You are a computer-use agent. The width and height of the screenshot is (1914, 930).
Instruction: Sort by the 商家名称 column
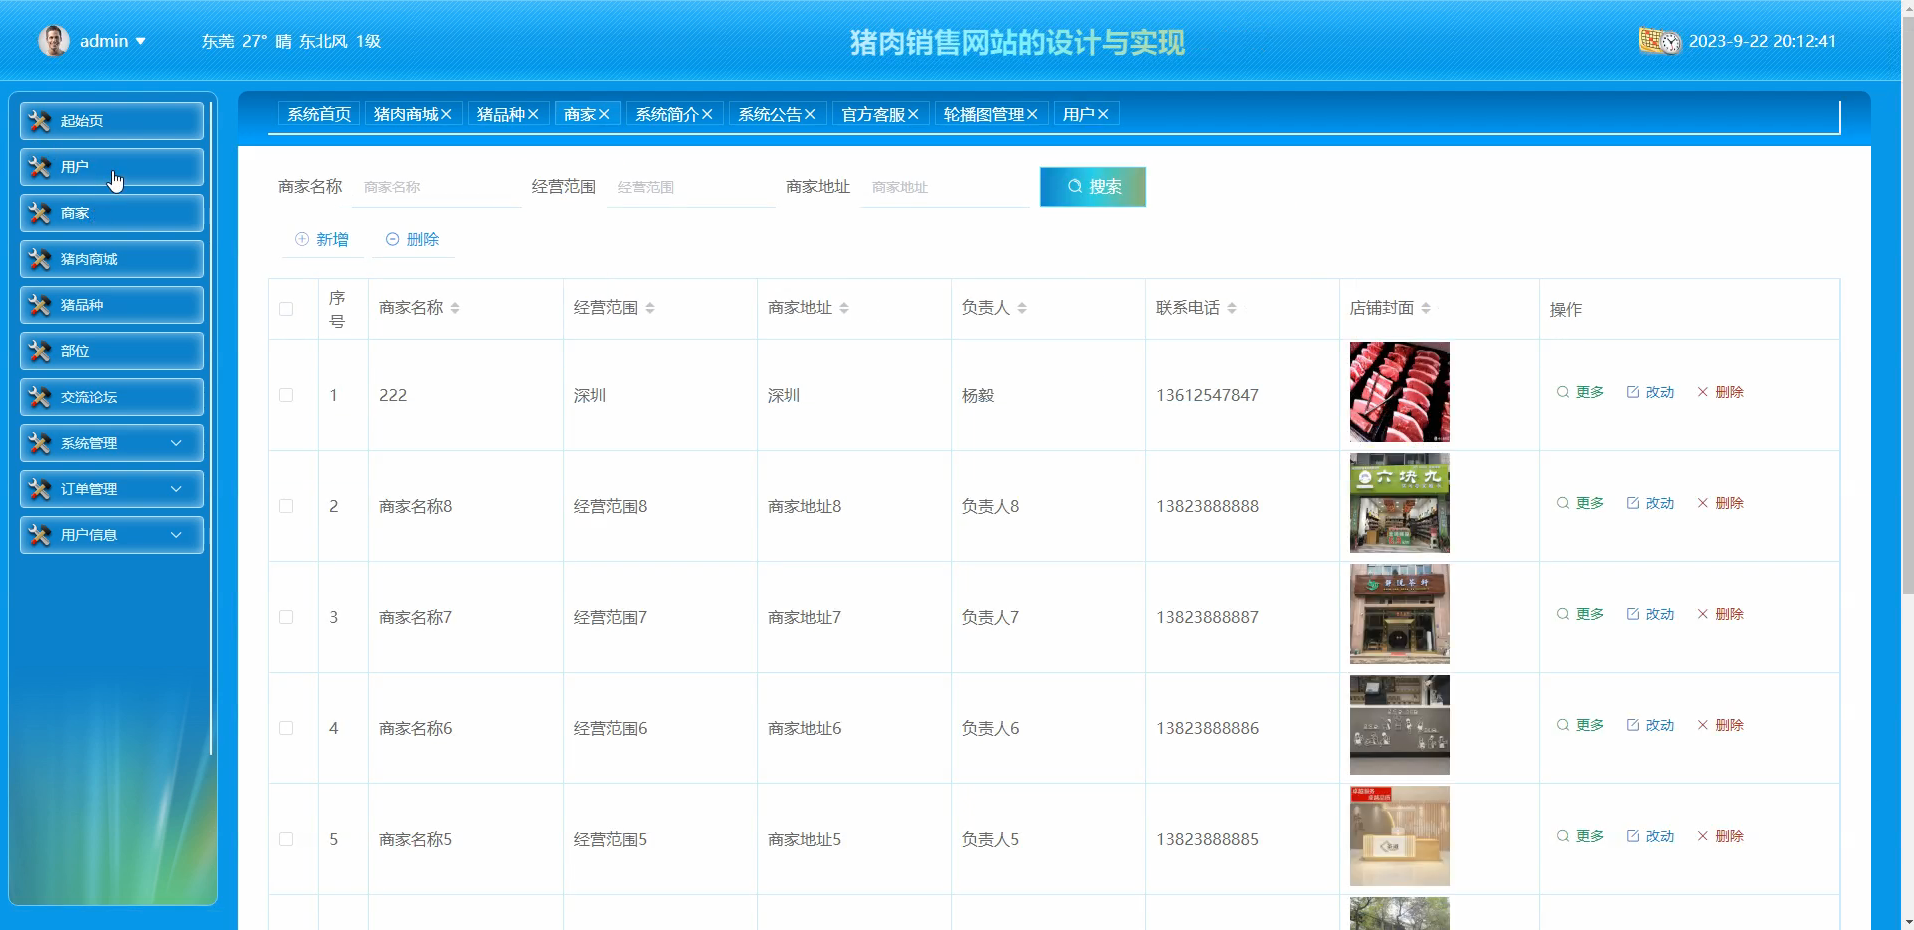(455, 308)
